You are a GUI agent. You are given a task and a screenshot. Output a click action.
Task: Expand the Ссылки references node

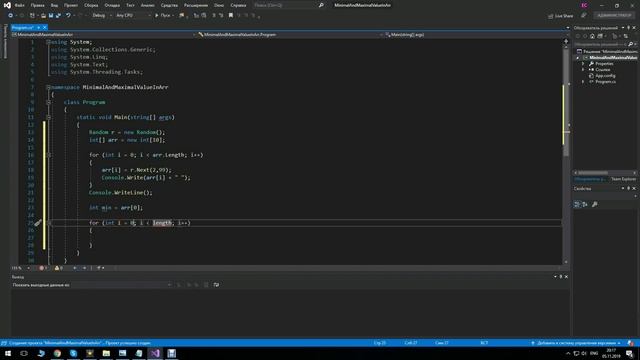(583, 70)
